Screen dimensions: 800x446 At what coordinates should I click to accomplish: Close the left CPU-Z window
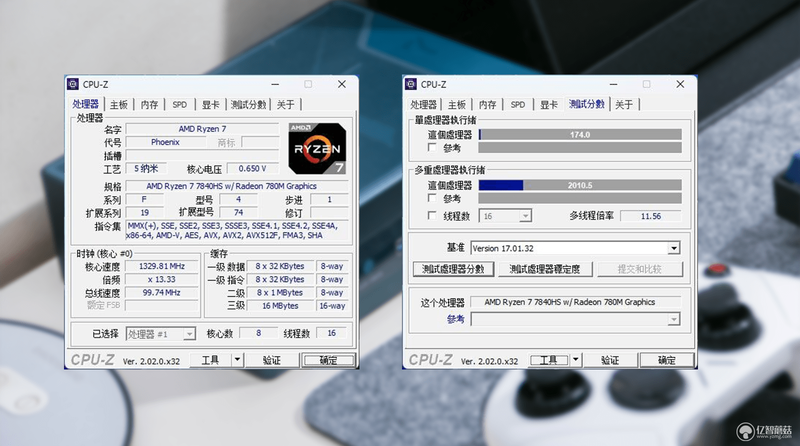pos(342,84)
